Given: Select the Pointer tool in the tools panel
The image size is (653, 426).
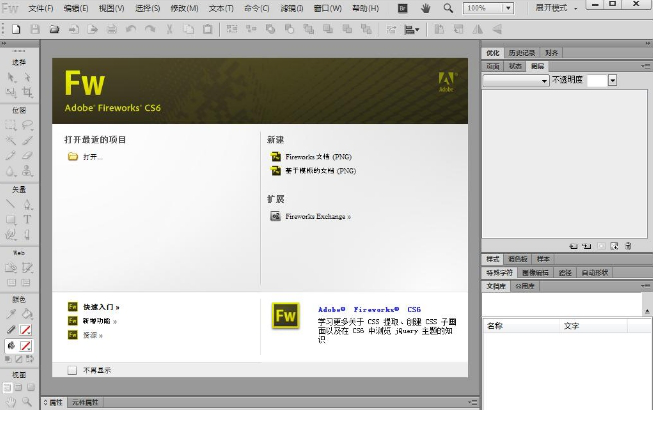Looking at the screenshot, I should pos(11,77).
